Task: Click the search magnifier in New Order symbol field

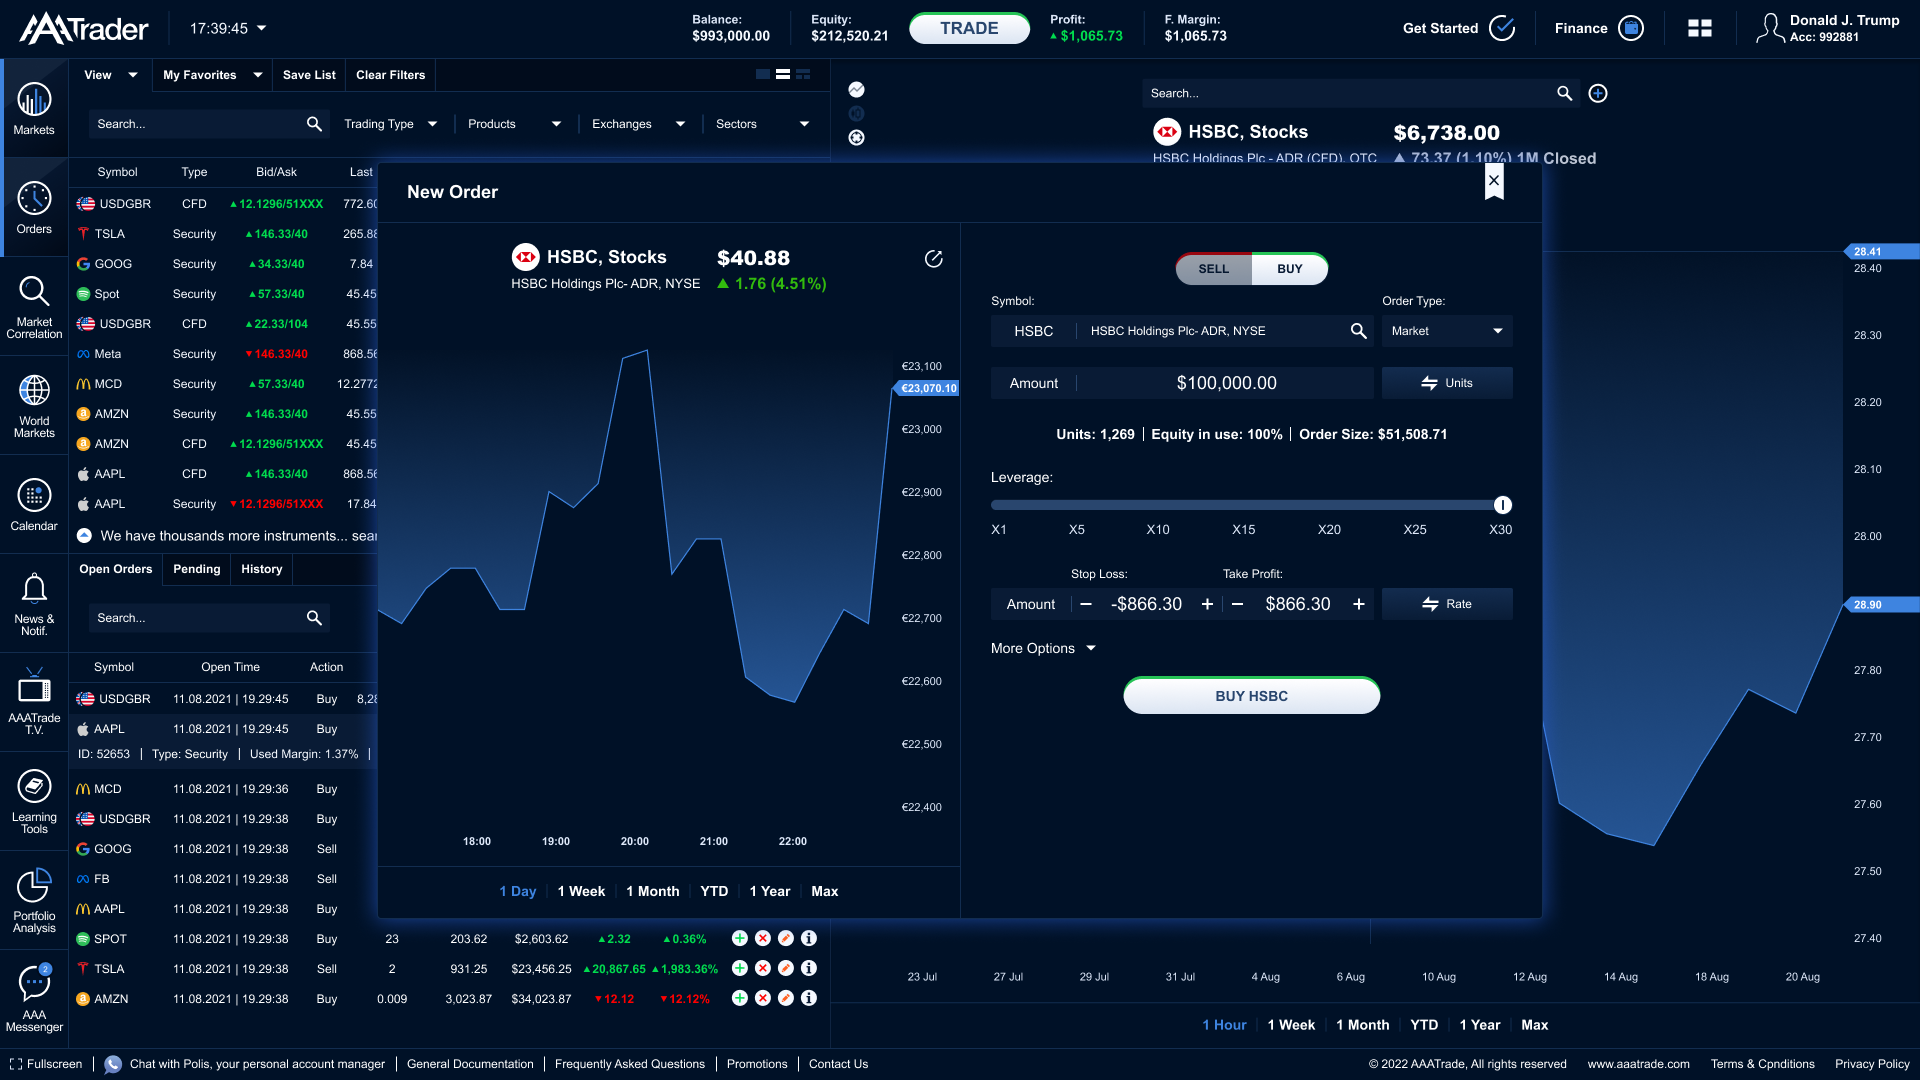Action: (x=1358, y=331)
